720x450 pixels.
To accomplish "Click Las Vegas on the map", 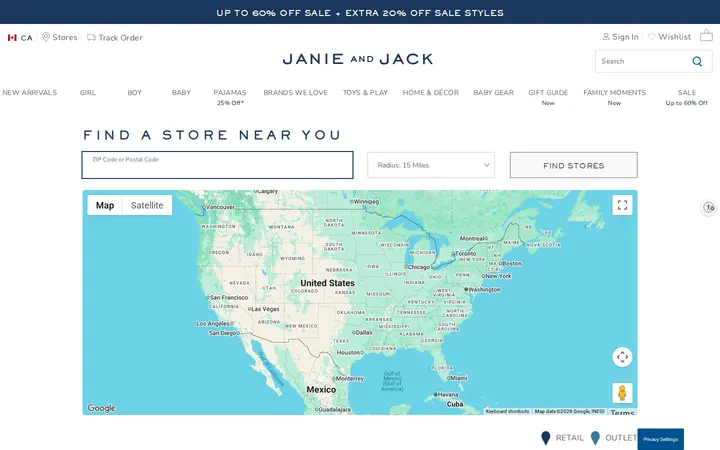I will click(265, 309).
